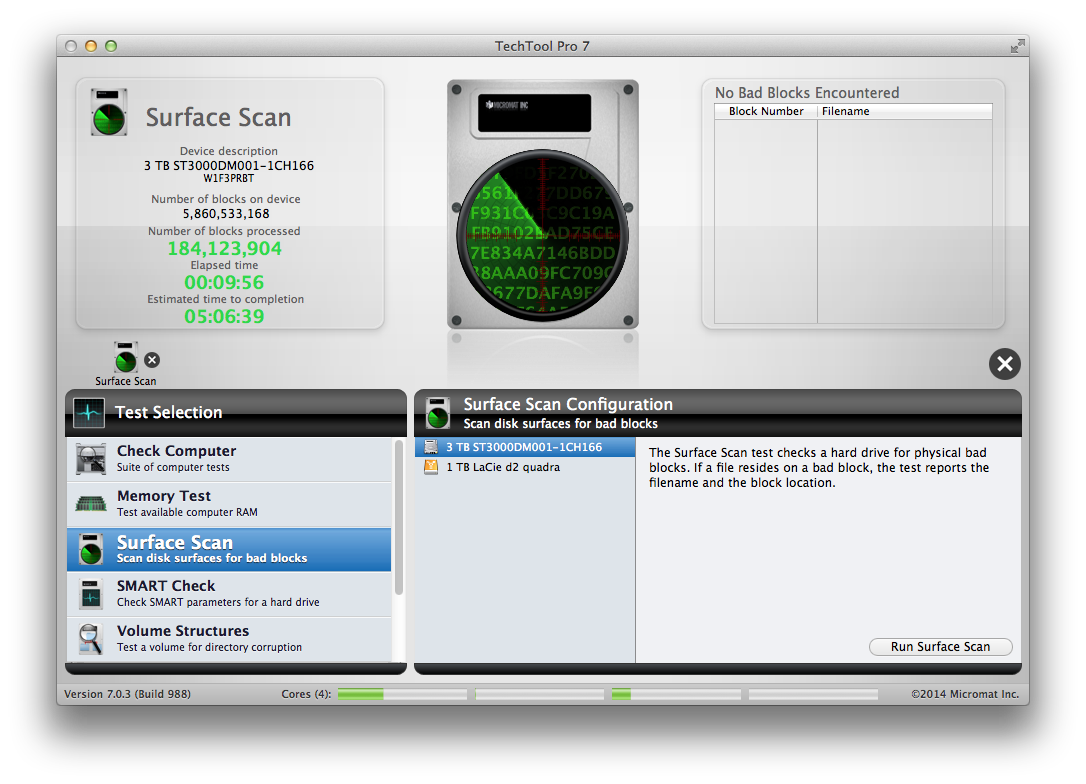Select the Surface Scan test in list
This screenshot has height=784, width=1086.
229,549
